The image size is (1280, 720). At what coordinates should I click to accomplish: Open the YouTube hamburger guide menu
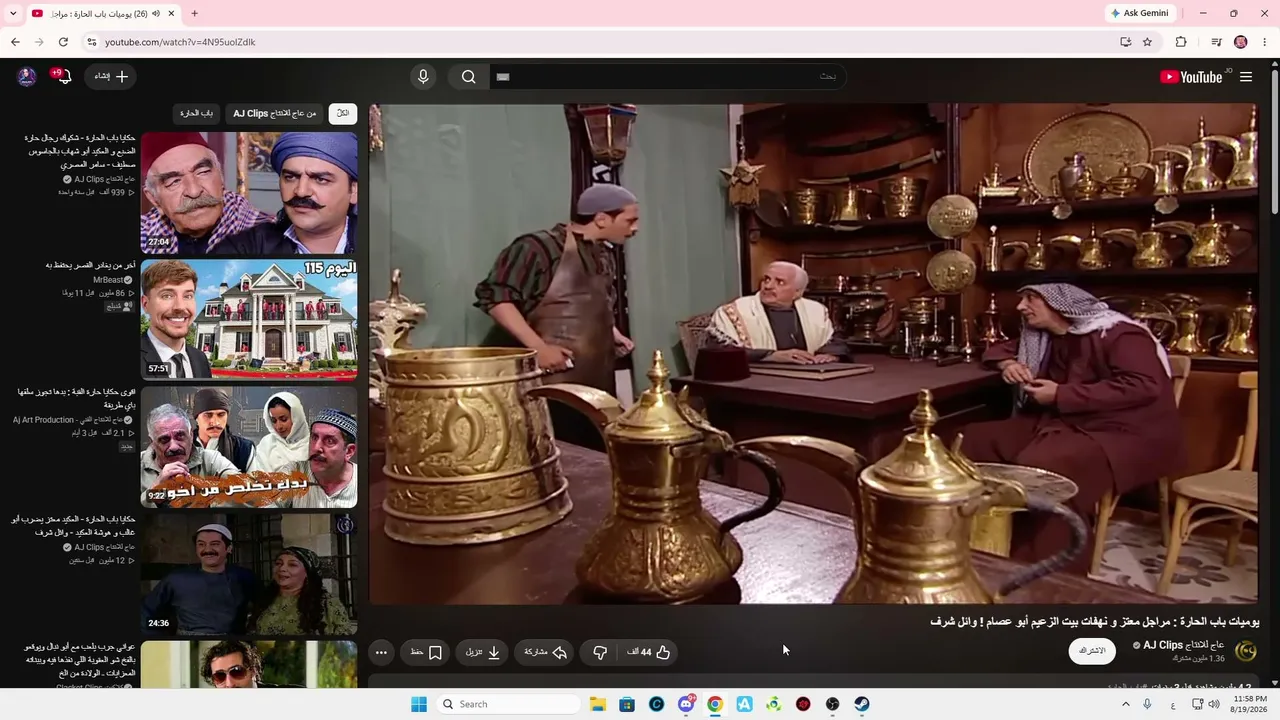tap(1246, 77)
